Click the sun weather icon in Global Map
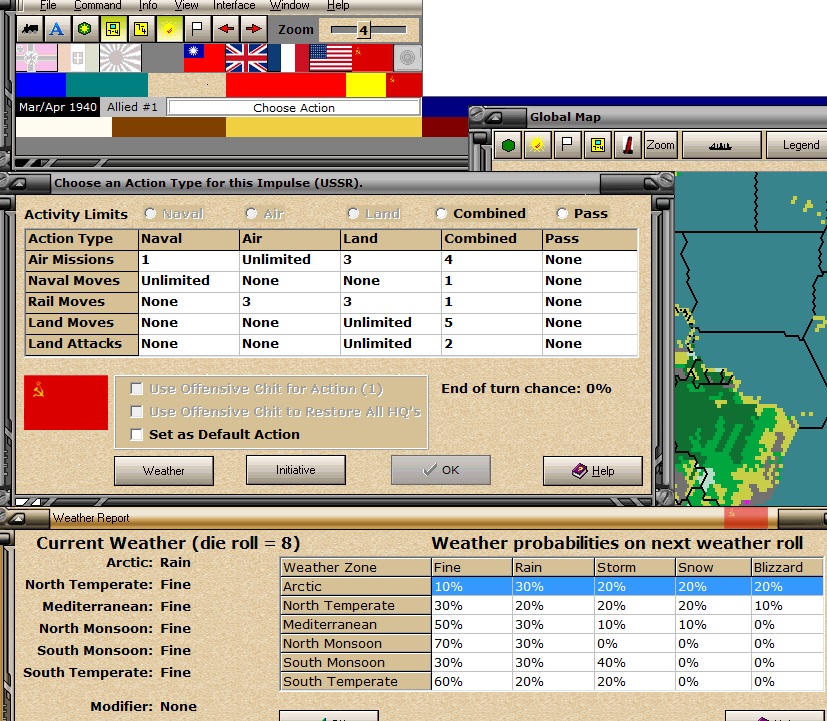The height and width of the screenshot is (721, 827). 537,145
